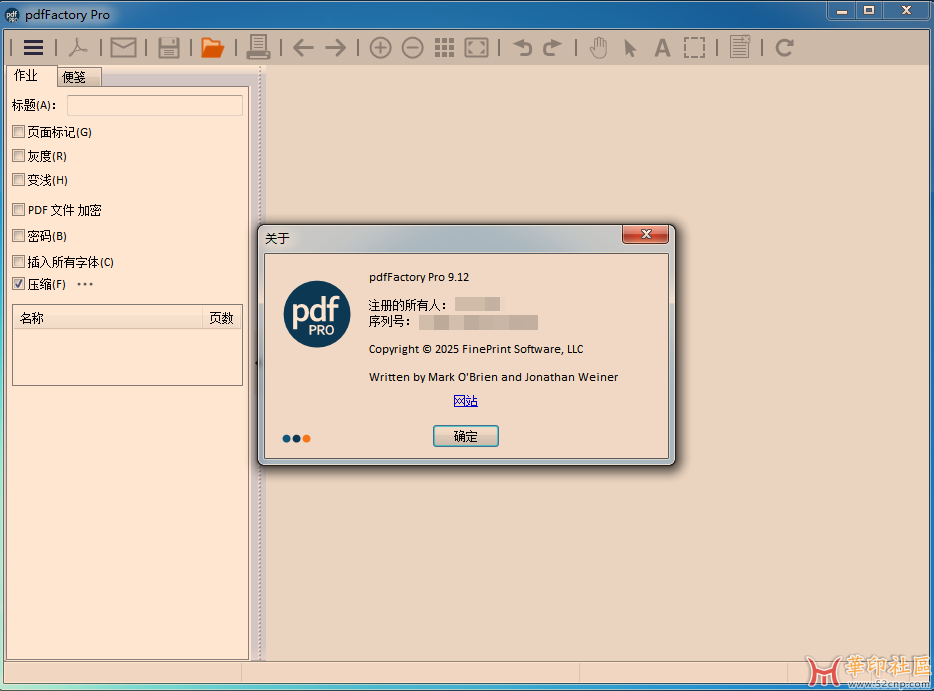The image size is (934, 691).
Task: Click the Acrobat PDF view icon
Action: coord(77,47)
